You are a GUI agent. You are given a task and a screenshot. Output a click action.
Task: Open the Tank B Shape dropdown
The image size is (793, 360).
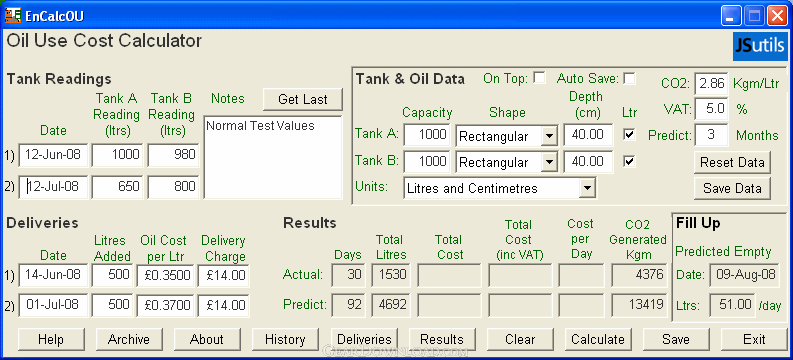click(x=549, y=162)
